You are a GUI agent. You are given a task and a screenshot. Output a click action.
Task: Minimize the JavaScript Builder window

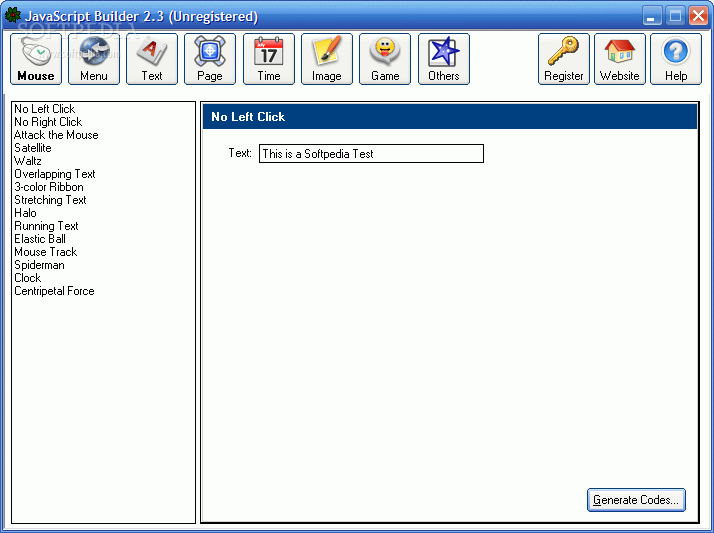click(652, 16)
